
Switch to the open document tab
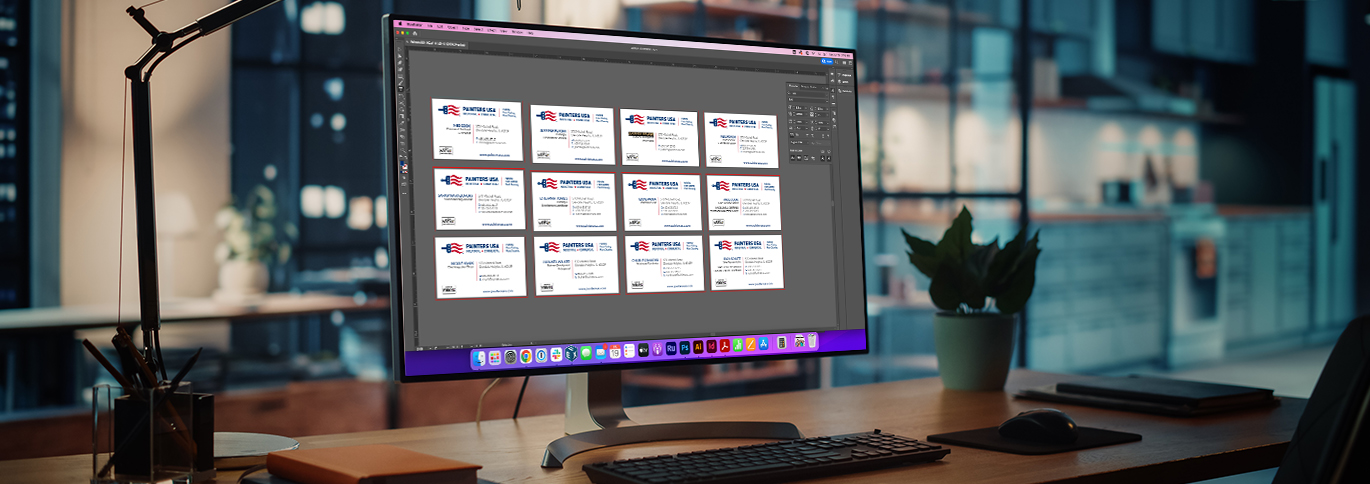(x=437, y=44)
